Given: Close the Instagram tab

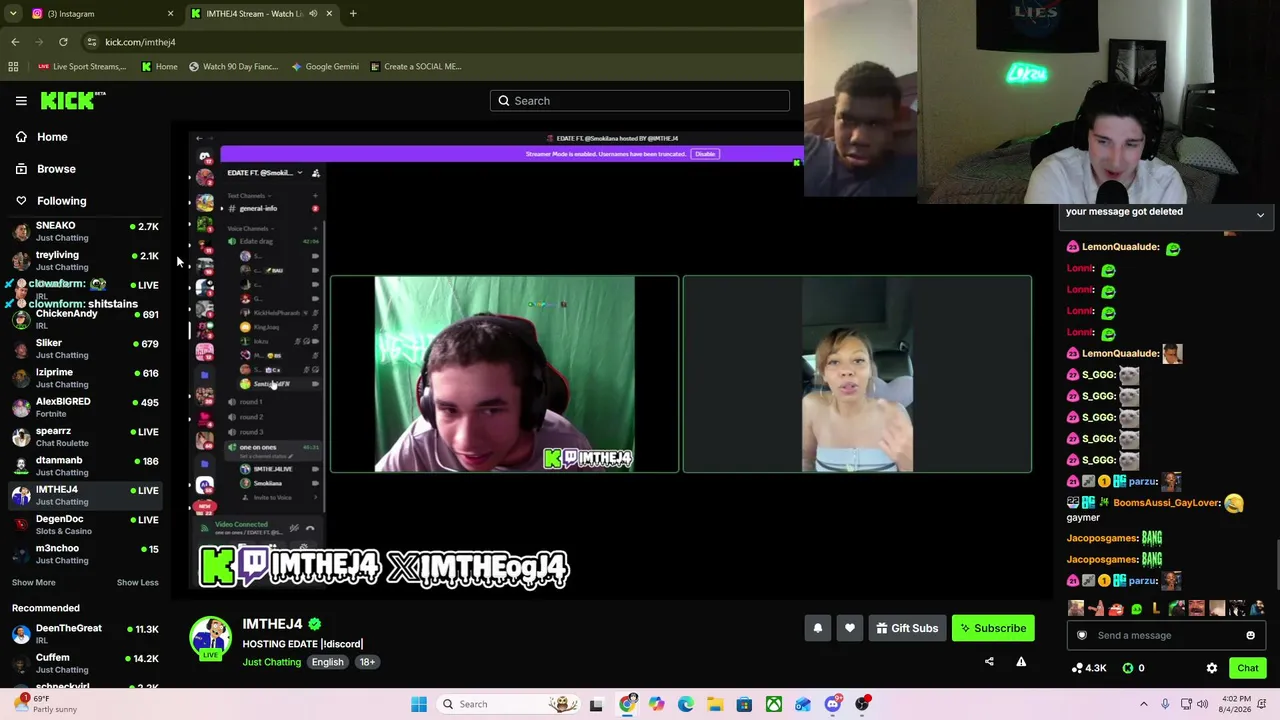Looking at the screenshot, I should [170, 14].
